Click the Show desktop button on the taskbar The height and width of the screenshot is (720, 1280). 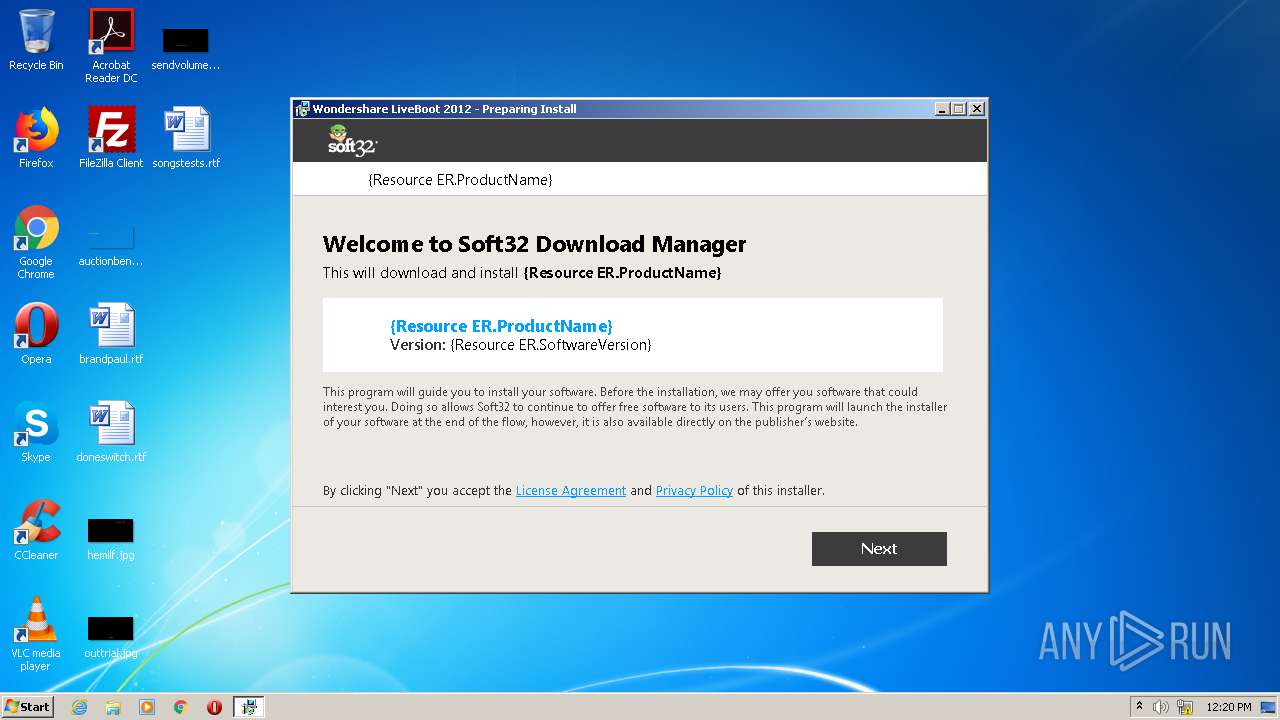(x=1269, y=707)
